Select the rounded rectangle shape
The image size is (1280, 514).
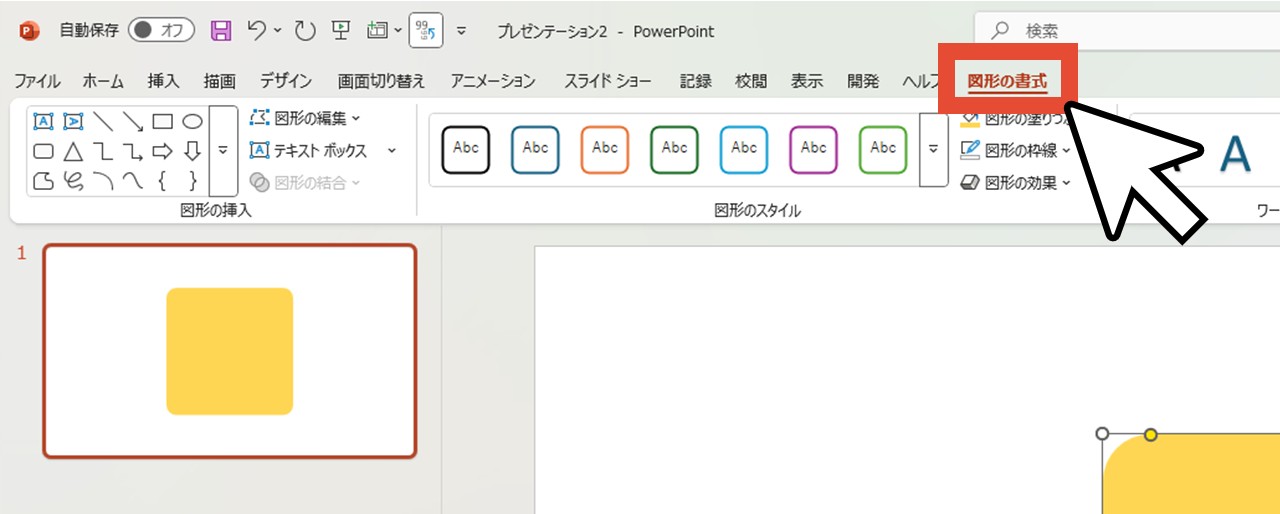[43, 151]
